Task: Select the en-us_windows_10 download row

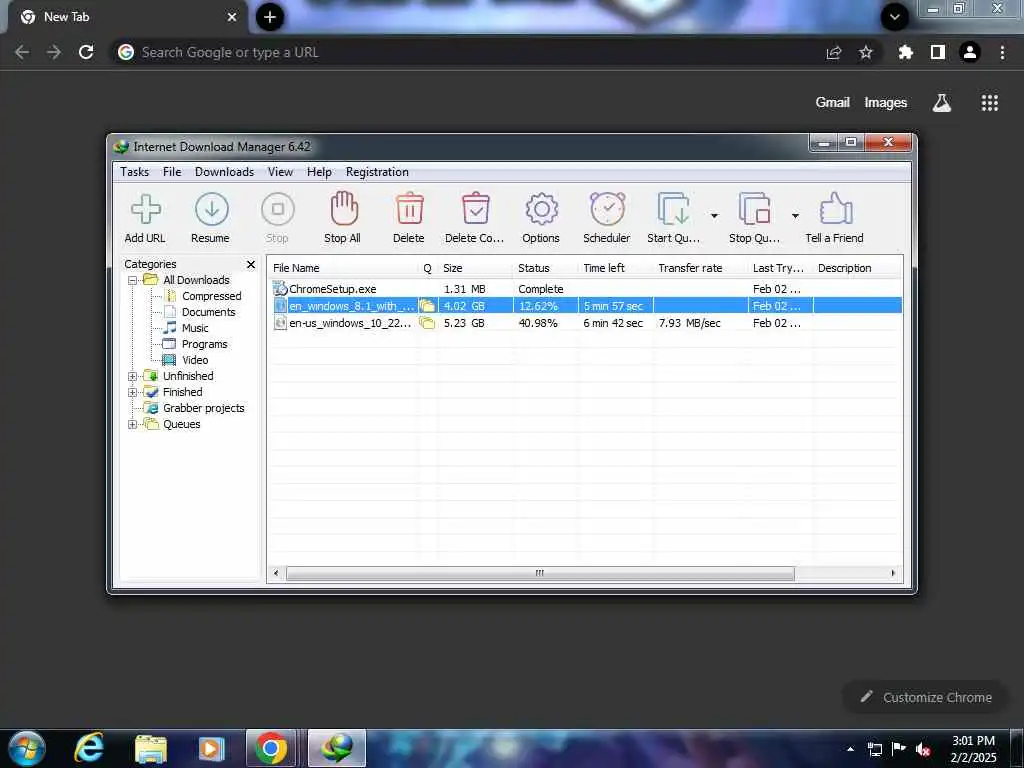Action: 584,323
